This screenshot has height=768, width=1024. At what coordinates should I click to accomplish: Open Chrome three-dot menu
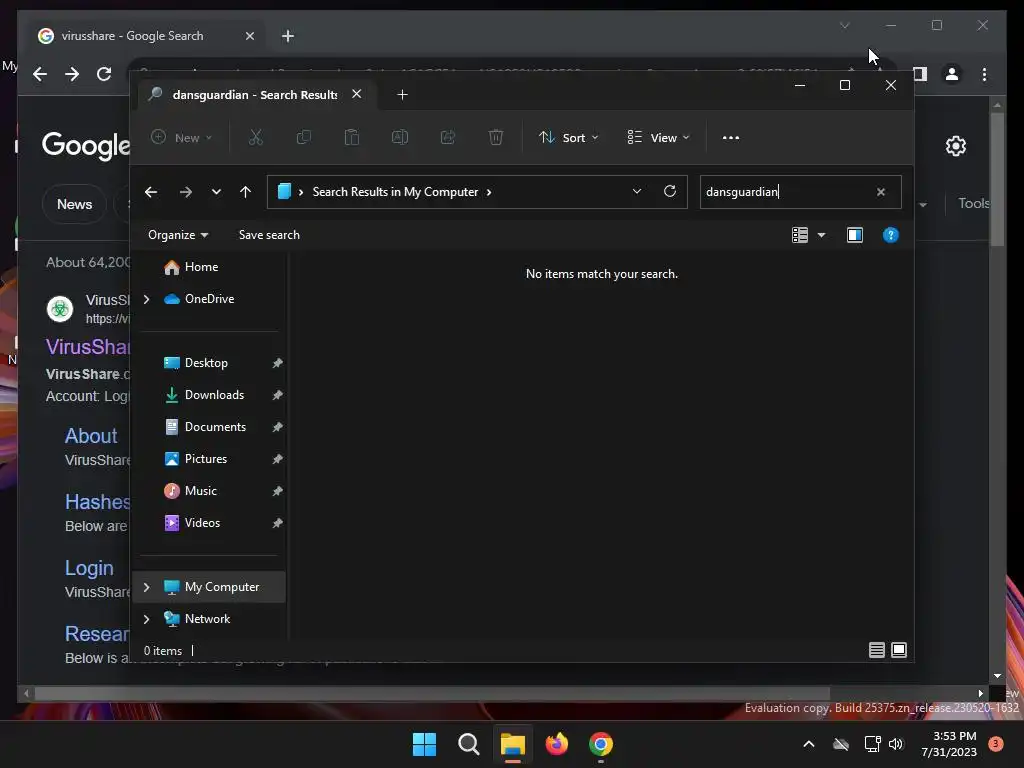[x=984, y=74]
